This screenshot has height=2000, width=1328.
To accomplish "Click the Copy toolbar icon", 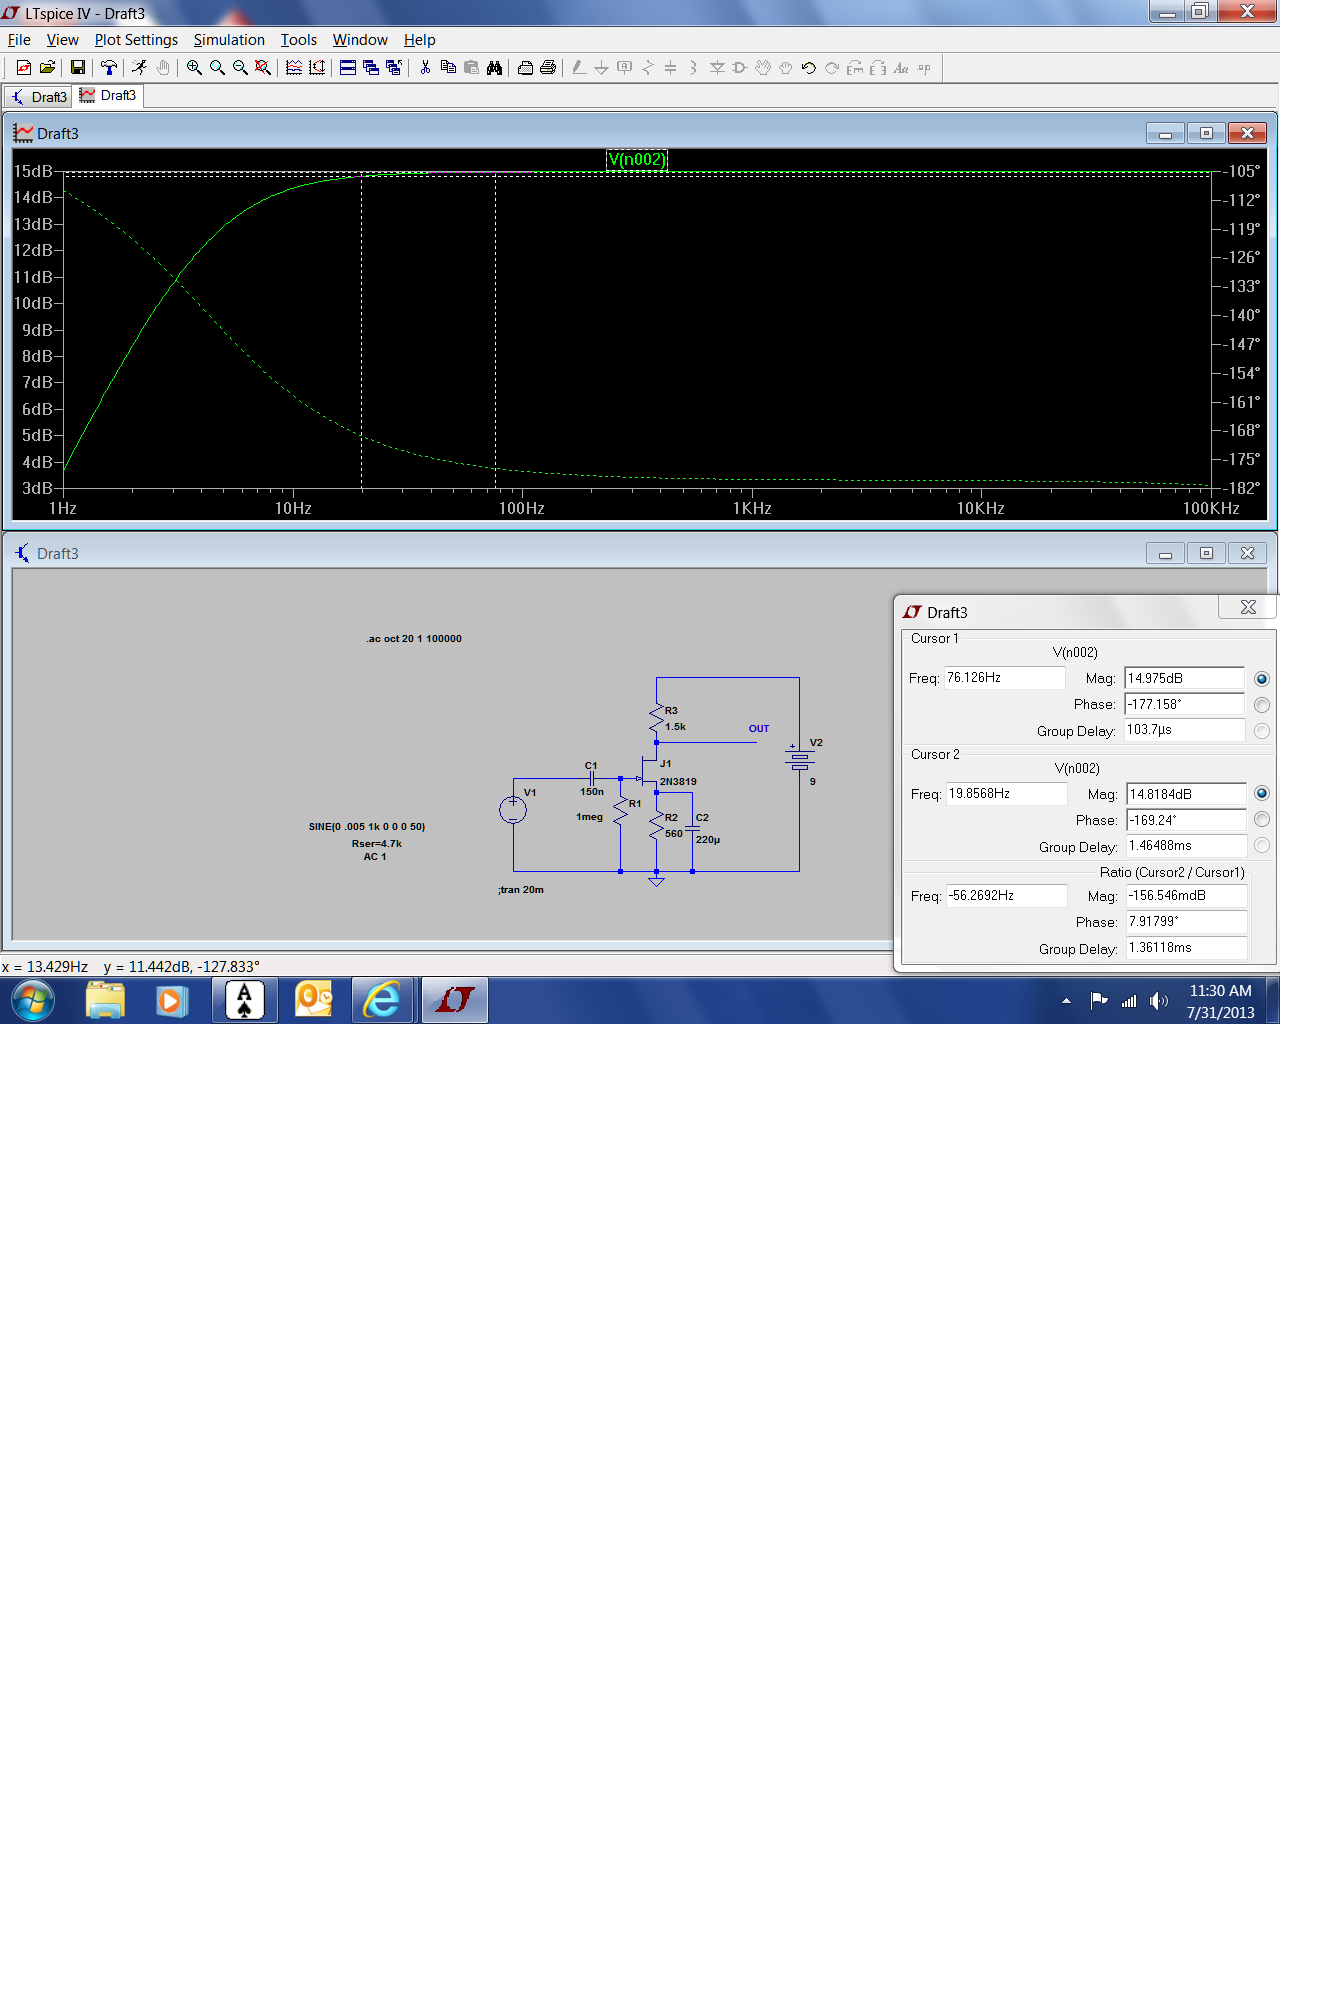I will [448, 68].
